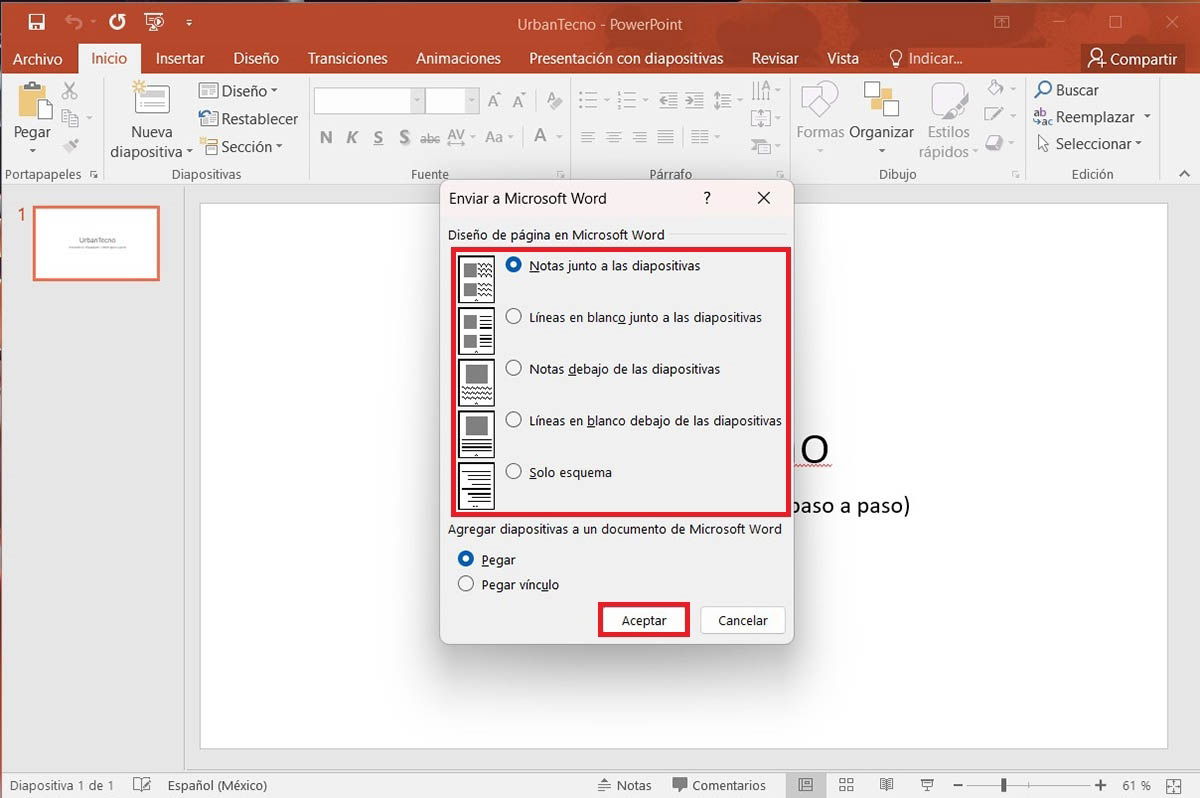Image resolution: width=1200 pixels, height=798 pixels.
Task: Open Comentarios from the status bar
Action: 719,785
